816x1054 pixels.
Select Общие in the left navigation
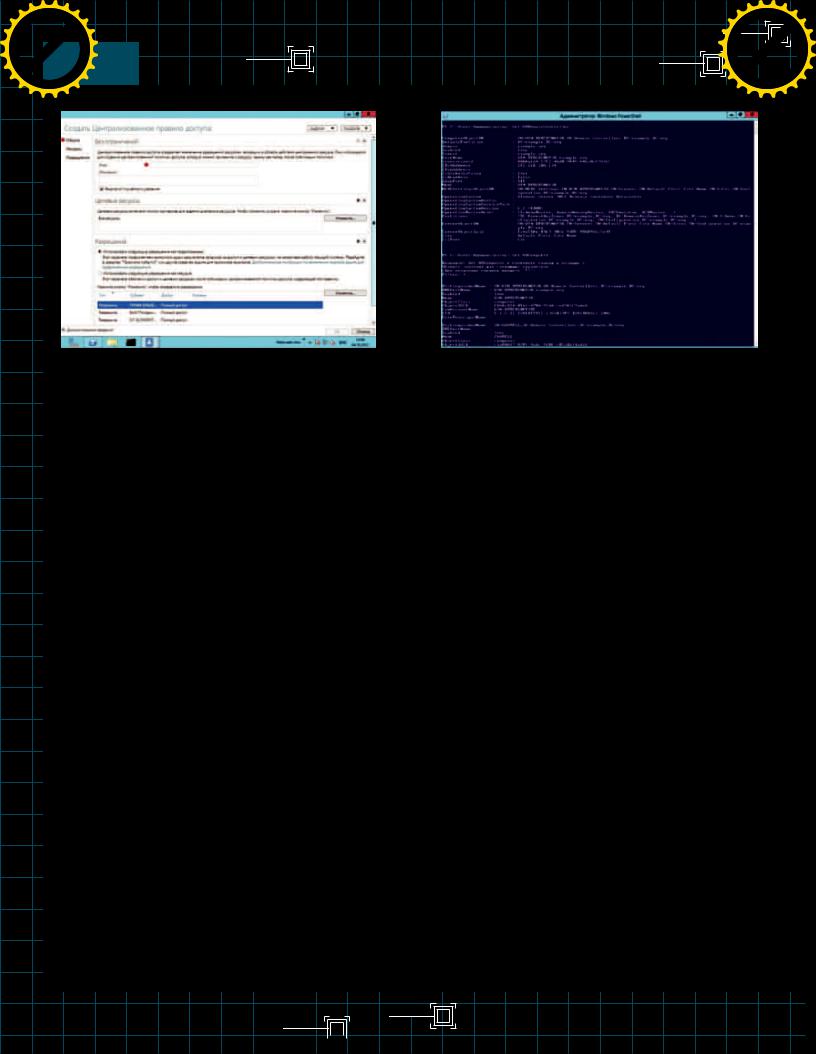click(x=73, y=140)
